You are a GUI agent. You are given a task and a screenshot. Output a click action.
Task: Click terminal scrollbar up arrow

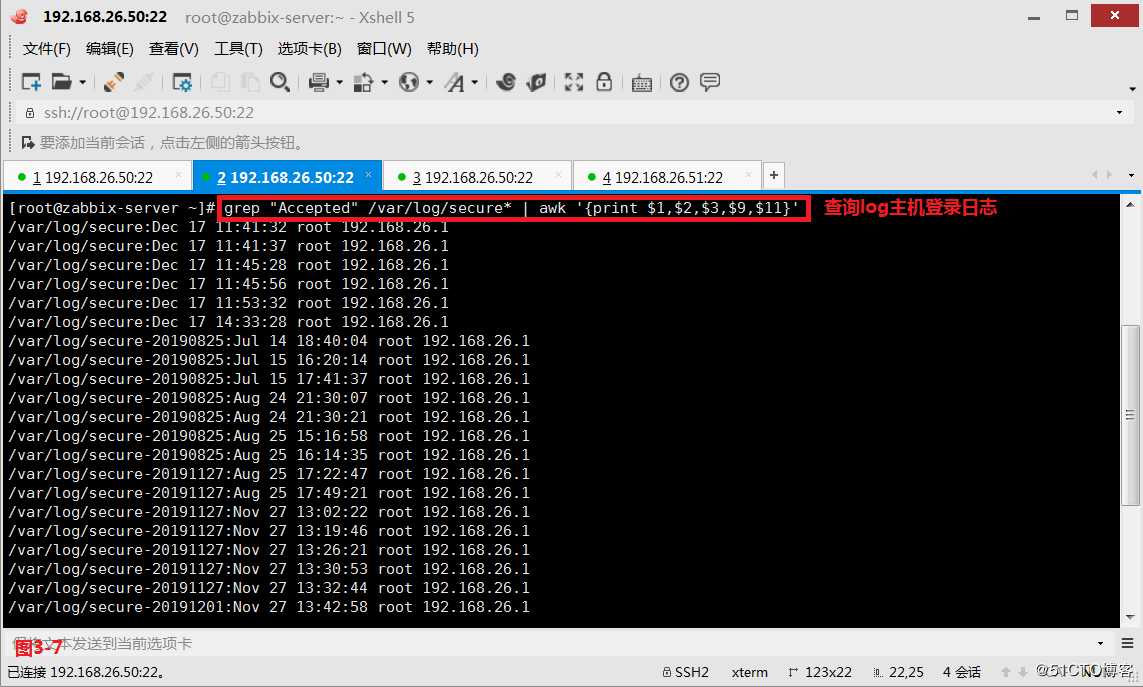(1131, 206)
